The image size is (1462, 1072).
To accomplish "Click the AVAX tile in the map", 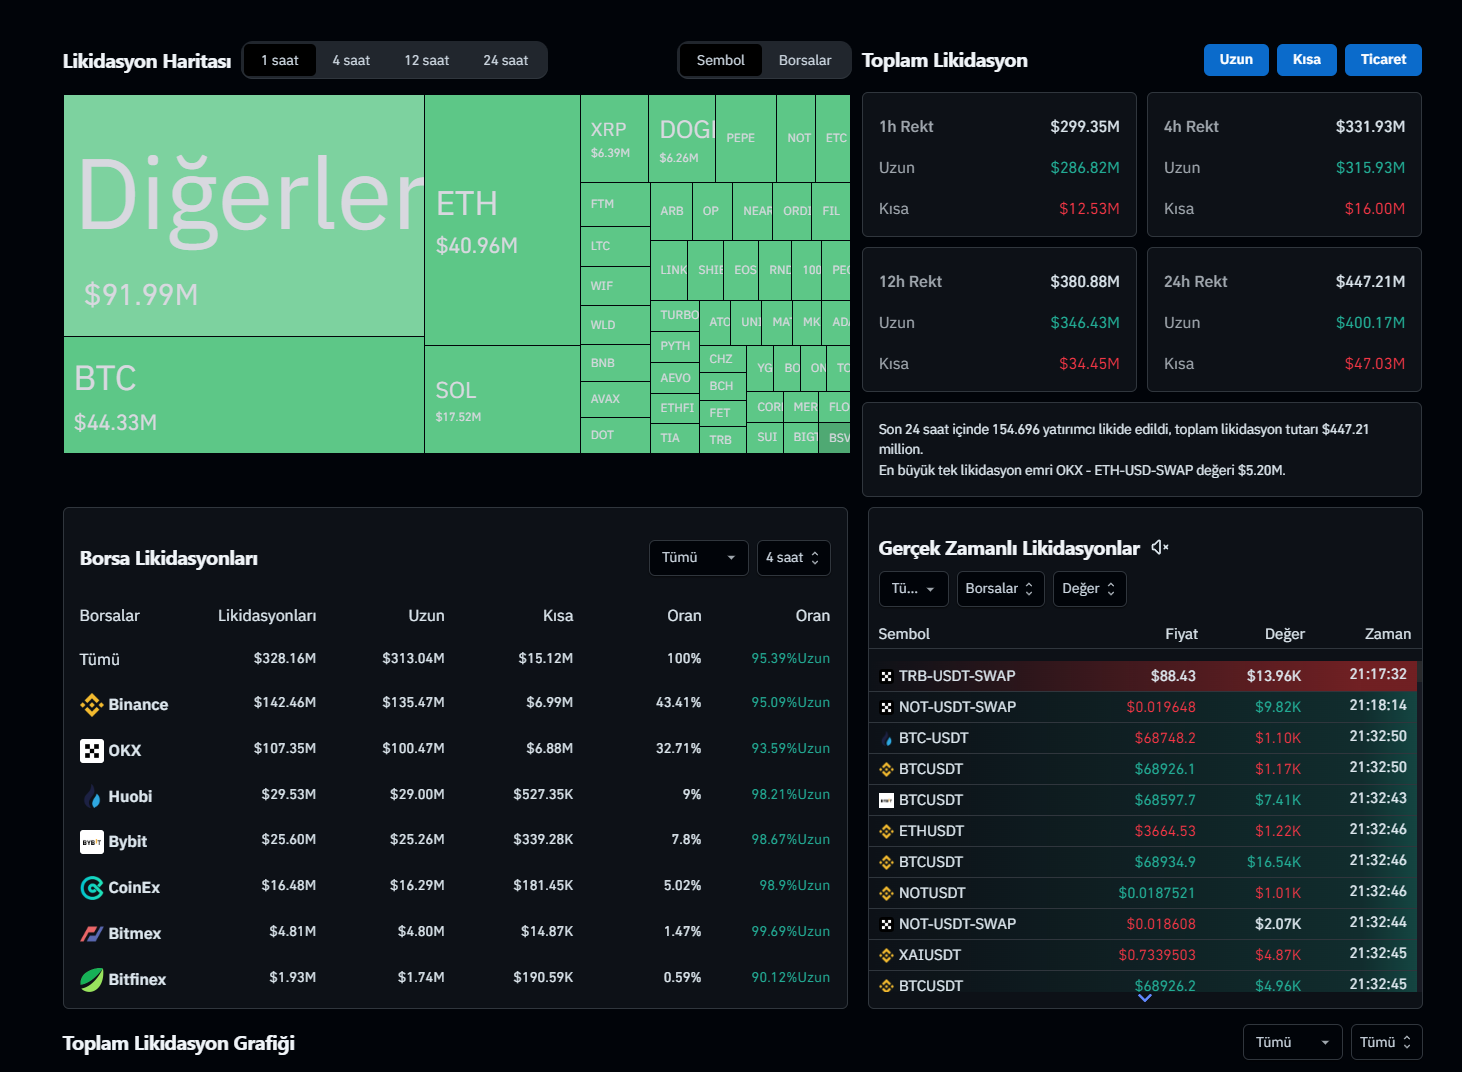I will click(615, 399).
